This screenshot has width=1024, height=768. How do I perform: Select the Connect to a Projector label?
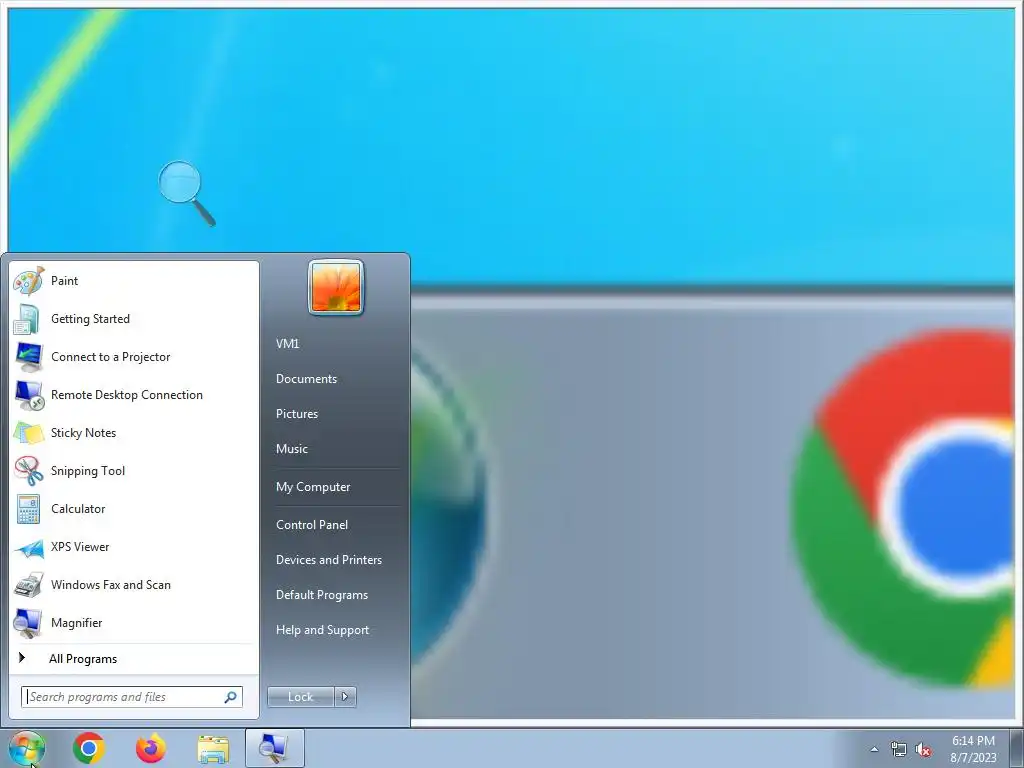(x=110, y=357)
